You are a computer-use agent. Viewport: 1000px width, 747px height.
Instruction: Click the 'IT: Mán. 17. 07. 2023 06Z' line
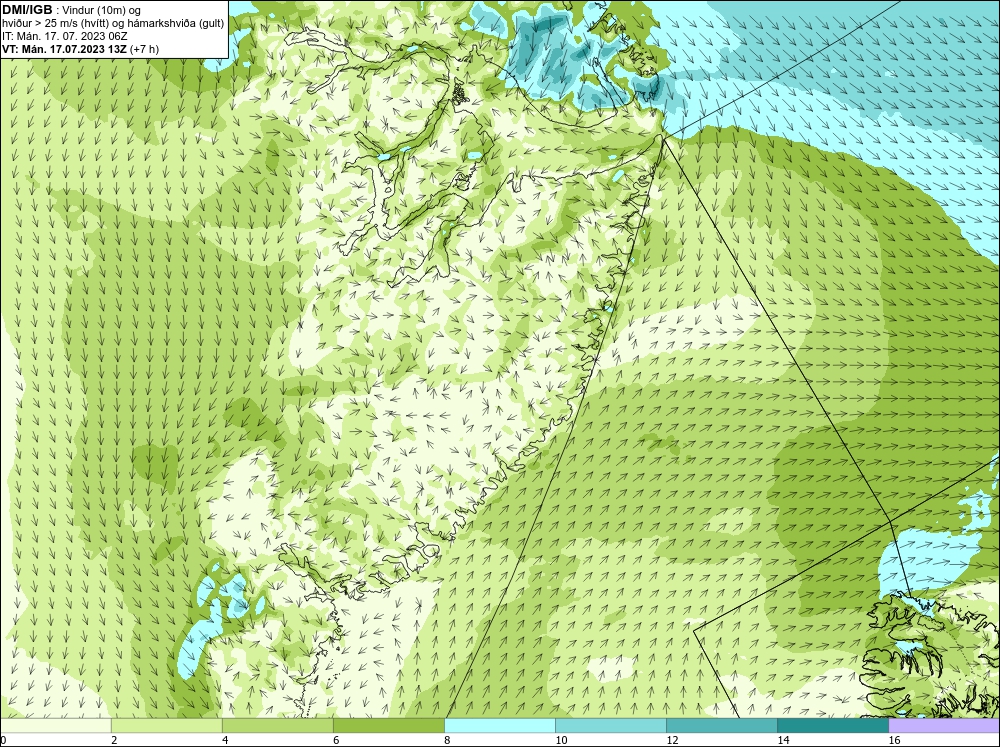click(65, 36)
